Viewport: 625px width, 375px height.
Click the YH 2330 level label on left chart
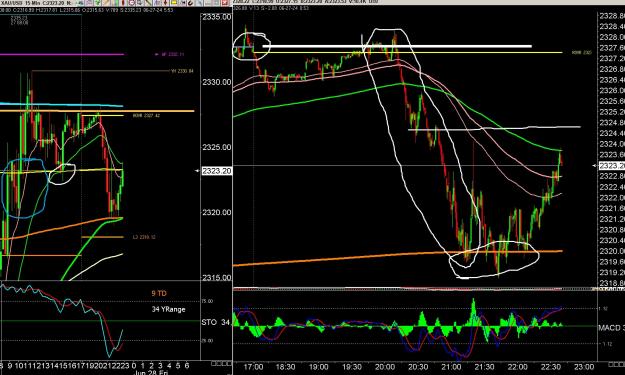coord(182,71)
